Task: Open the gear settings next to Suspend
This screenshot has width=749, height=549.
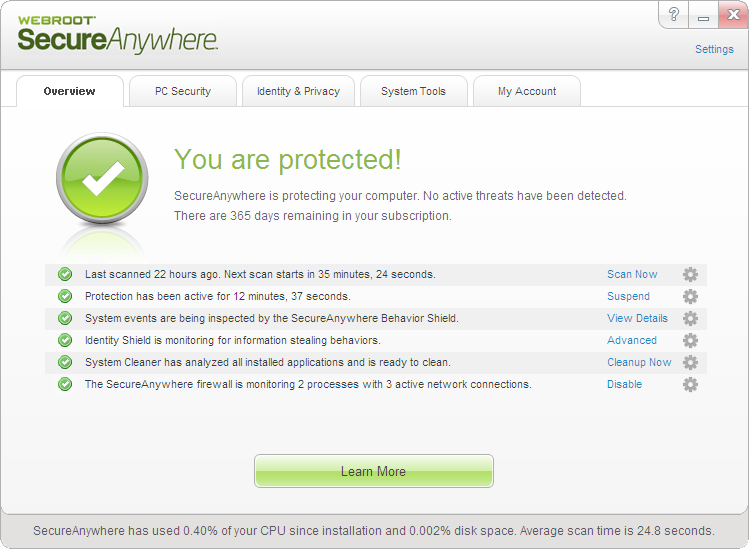Action: (x=690, y=296)
